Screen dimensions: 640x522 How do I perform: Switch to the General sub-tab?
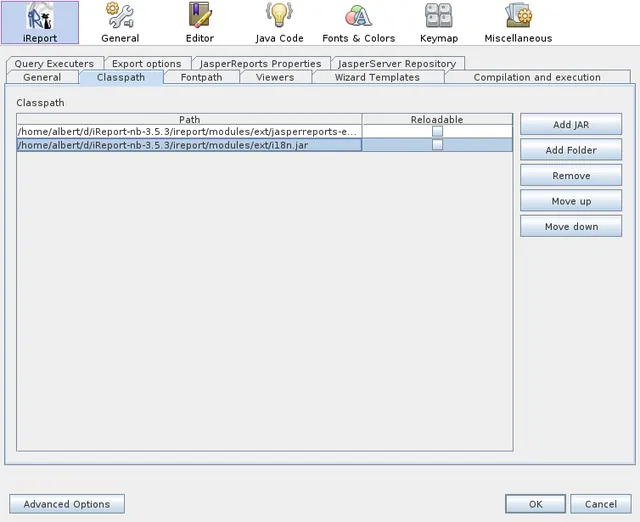[x=42, y=77]
